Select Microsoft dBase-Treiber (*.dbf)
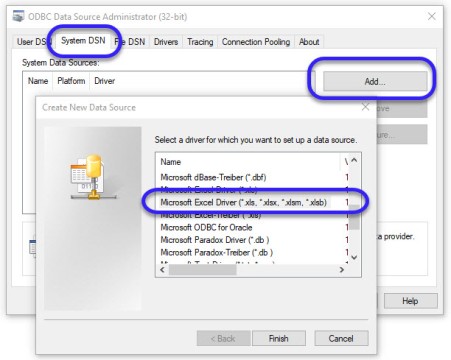Screen dimensions: 451x360 213,177
